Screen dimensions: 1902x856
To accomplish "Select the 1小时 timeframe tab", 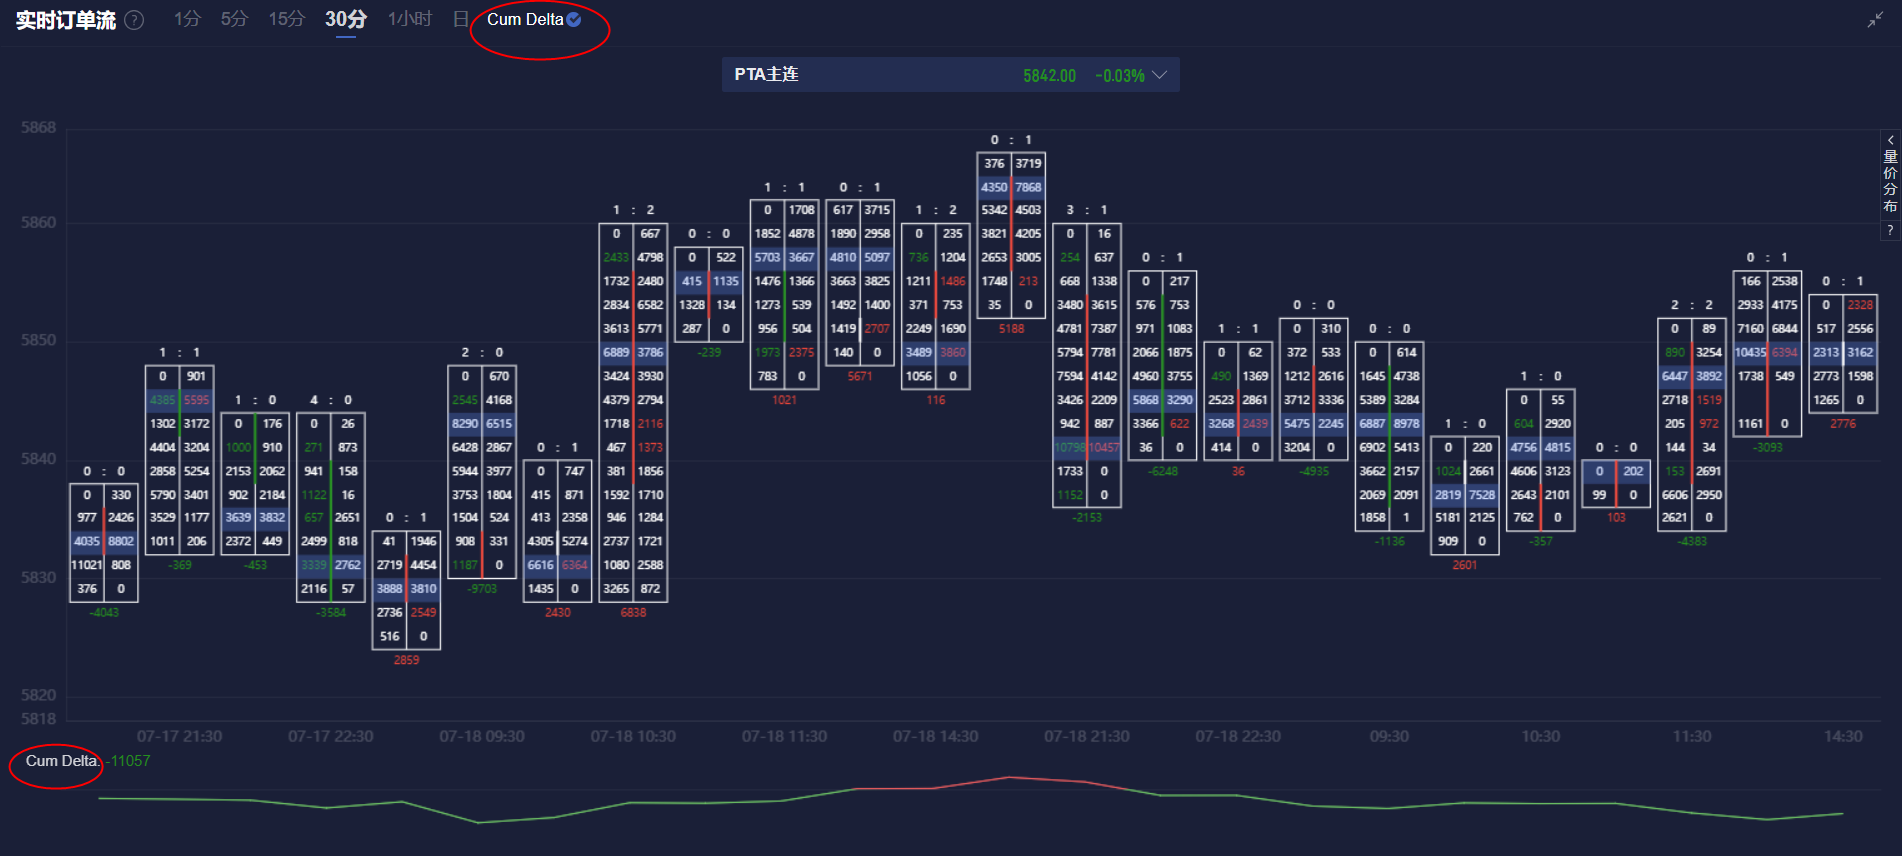I will click(x=410, y=19).
